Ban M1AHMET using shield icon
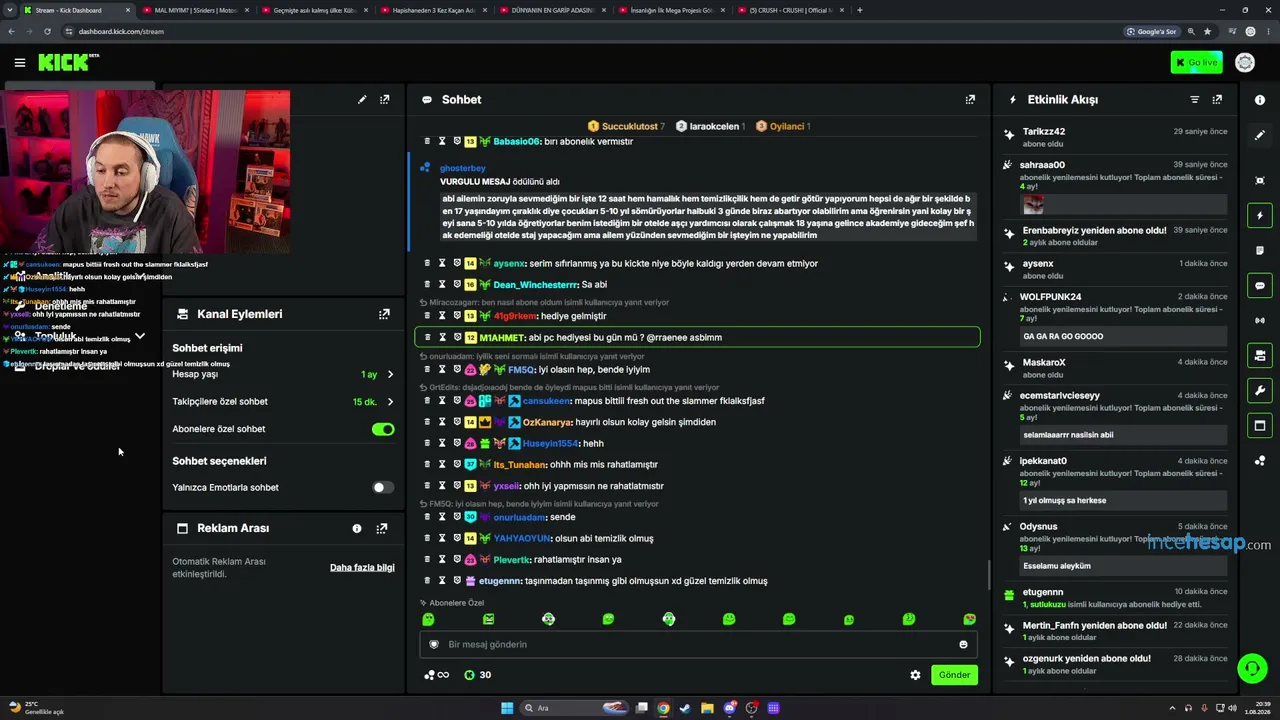The width and height of the screenshot is (1280, 720). pyautogui.click(x=457, y=338)
